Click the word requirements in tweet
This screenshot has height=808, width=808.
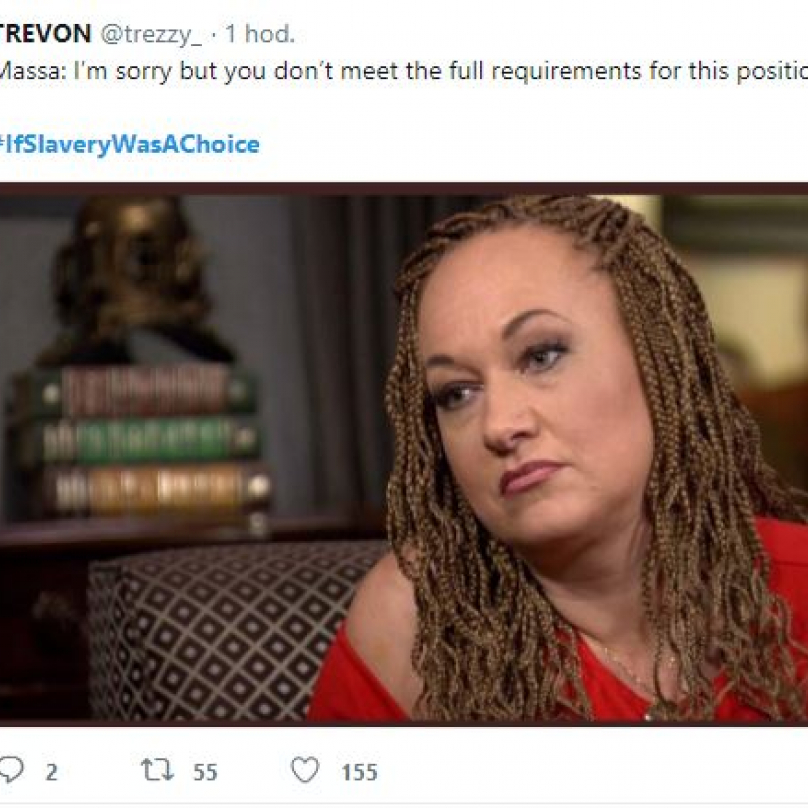point(566,72)
